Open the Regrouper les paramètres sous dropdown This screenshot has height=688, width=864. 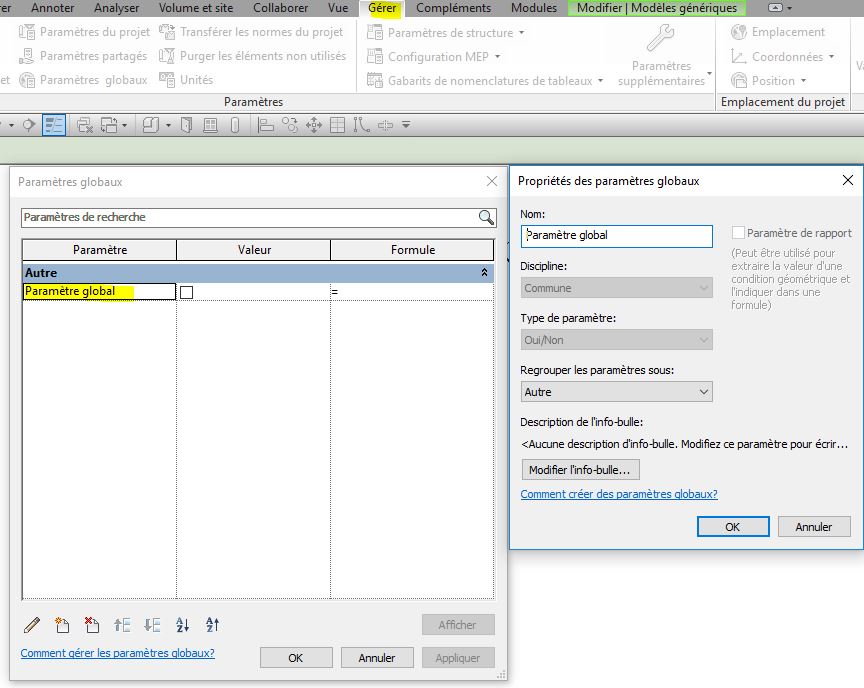coord(616,392)
